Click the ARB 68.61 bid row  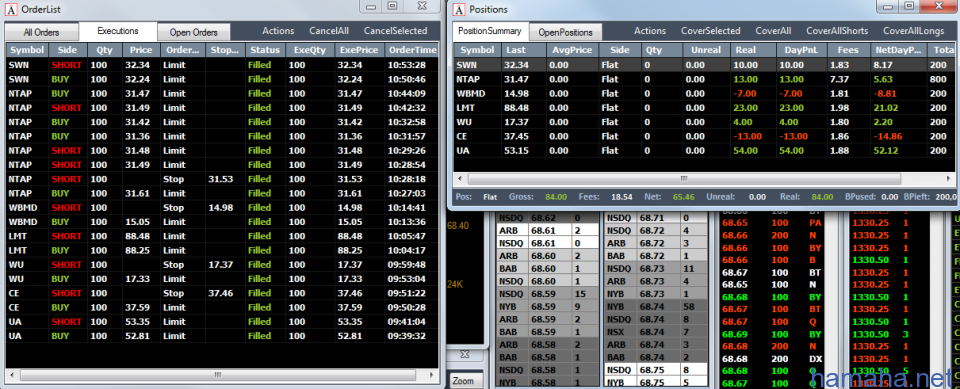pyautogui.click(x=547, y=230)
